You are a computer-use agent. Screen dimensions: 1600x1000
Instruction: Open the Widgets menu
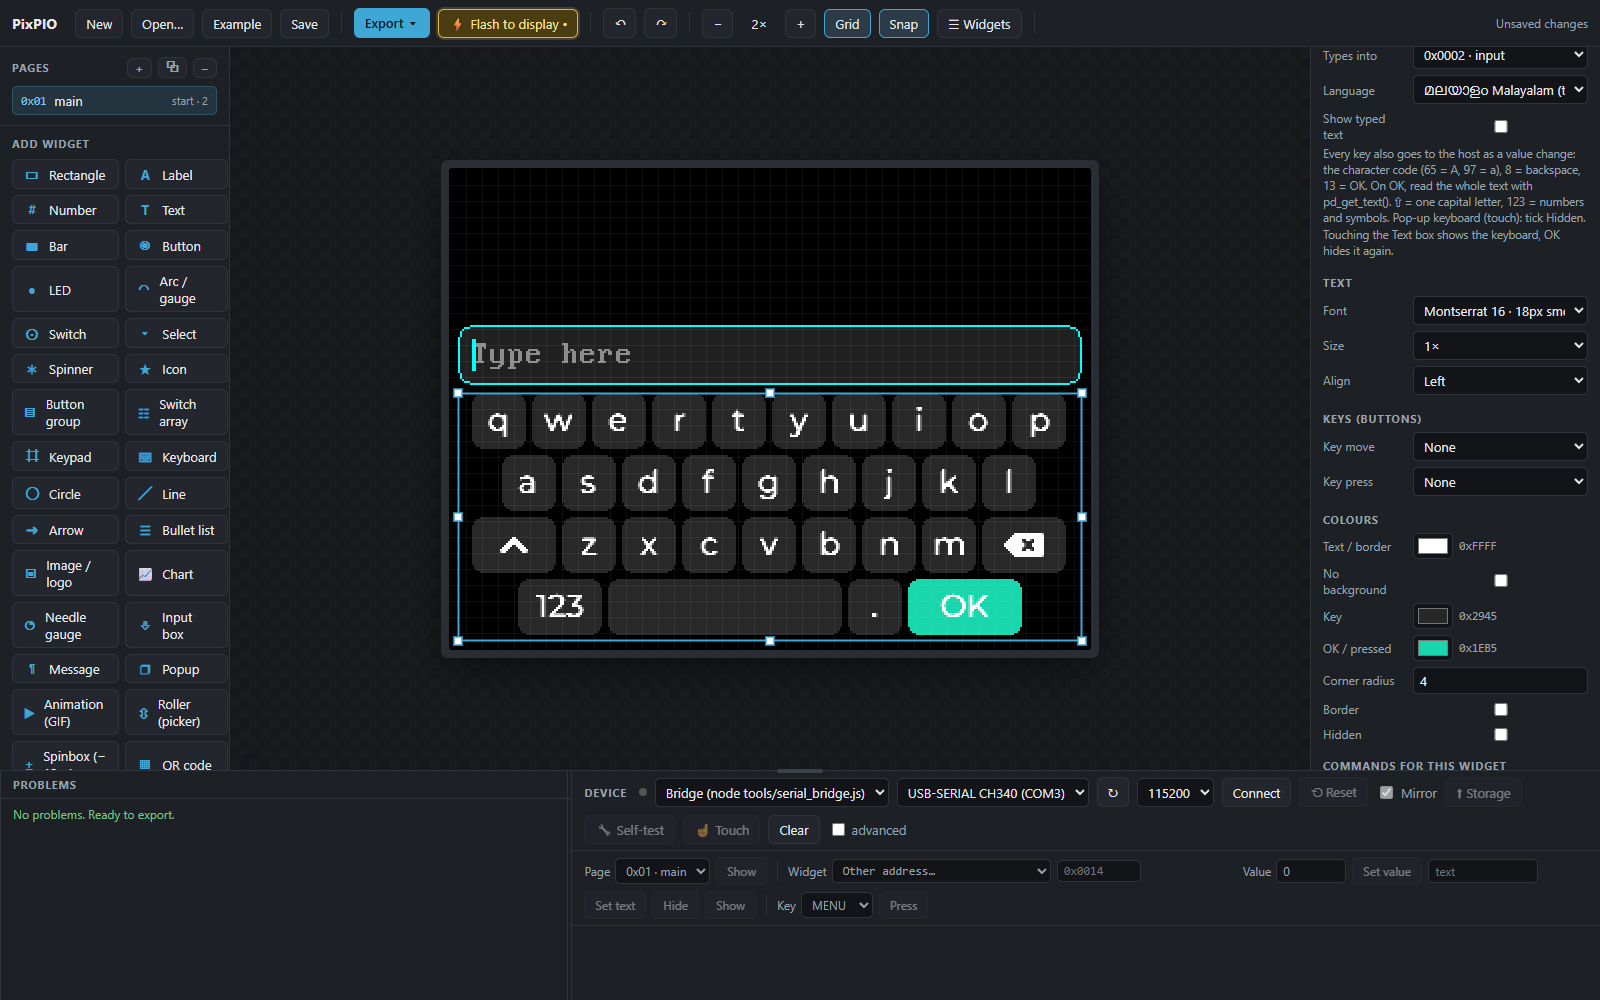click(x=979, y=24)
